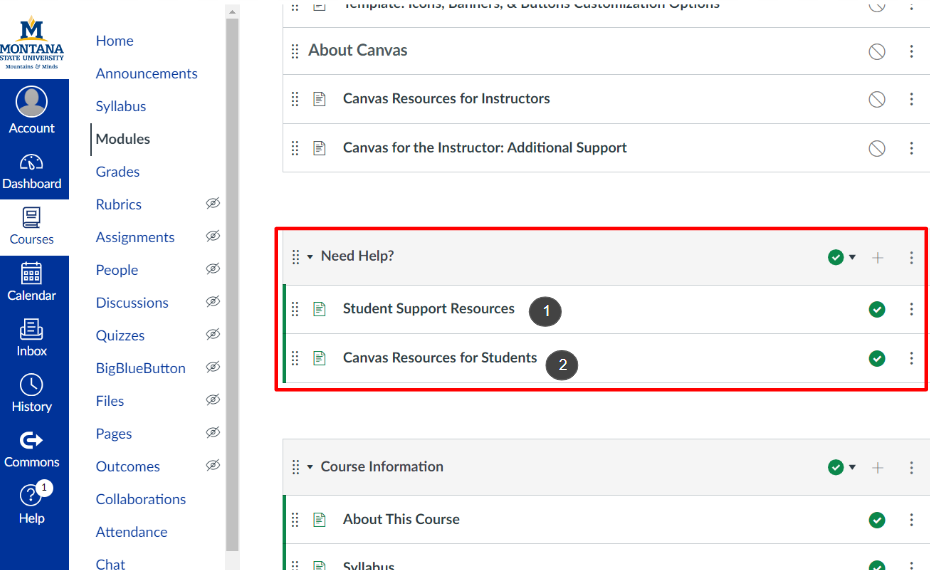Open Attendance in course navigation
Screen dimensions: 930x570
pyautogui.click(x=131, y=532)
